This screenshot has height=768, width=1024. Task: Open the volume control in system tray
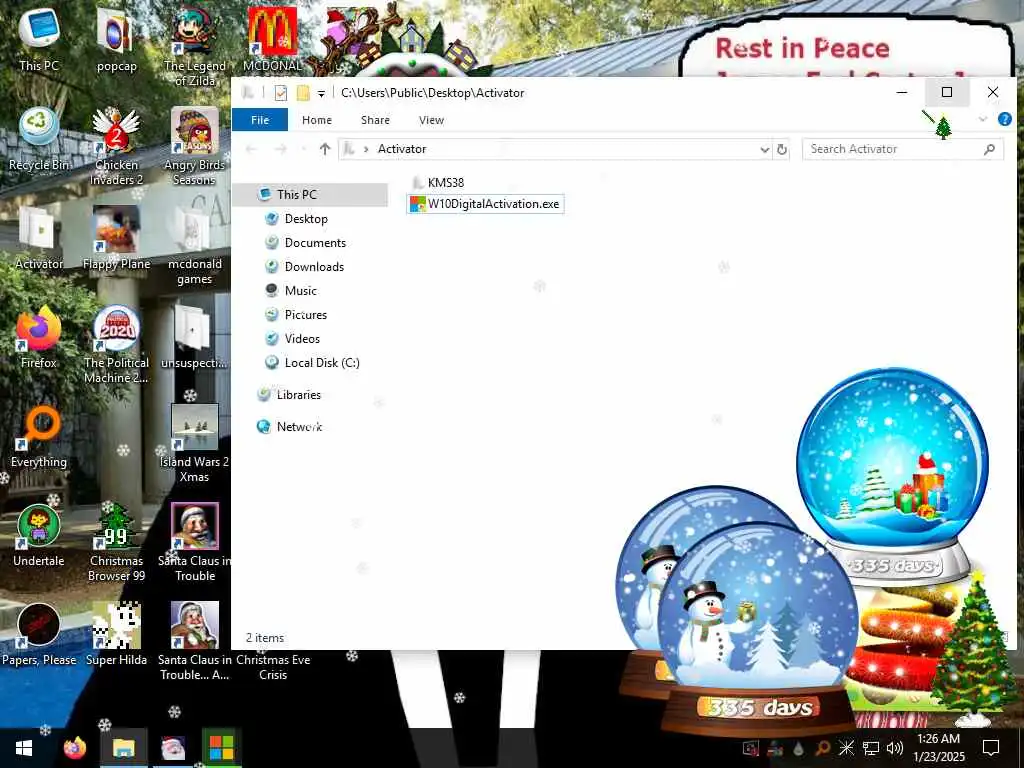click(895, 748)
